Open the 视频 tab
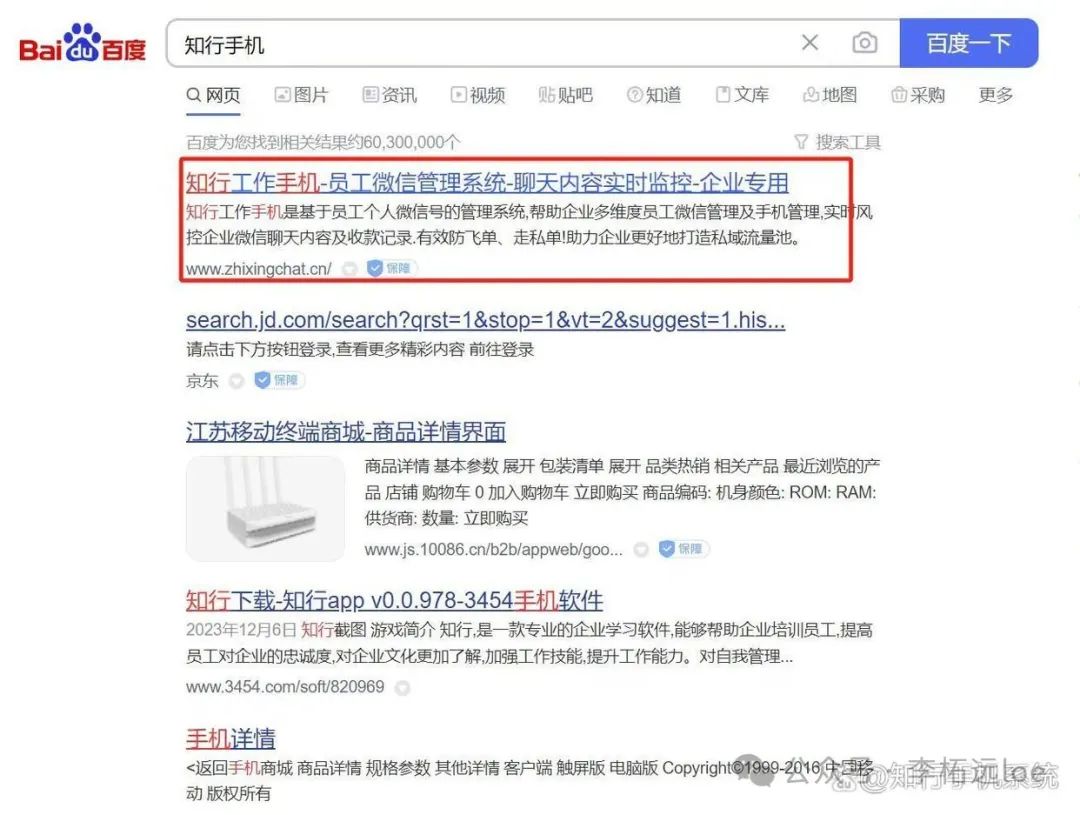This screenshot has height=815, width=1080. (x=478, y=95)
